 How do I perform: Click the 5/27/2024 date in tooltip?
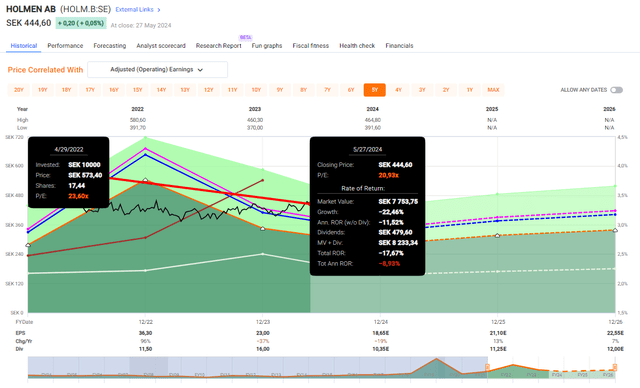(x=367, y=149)
